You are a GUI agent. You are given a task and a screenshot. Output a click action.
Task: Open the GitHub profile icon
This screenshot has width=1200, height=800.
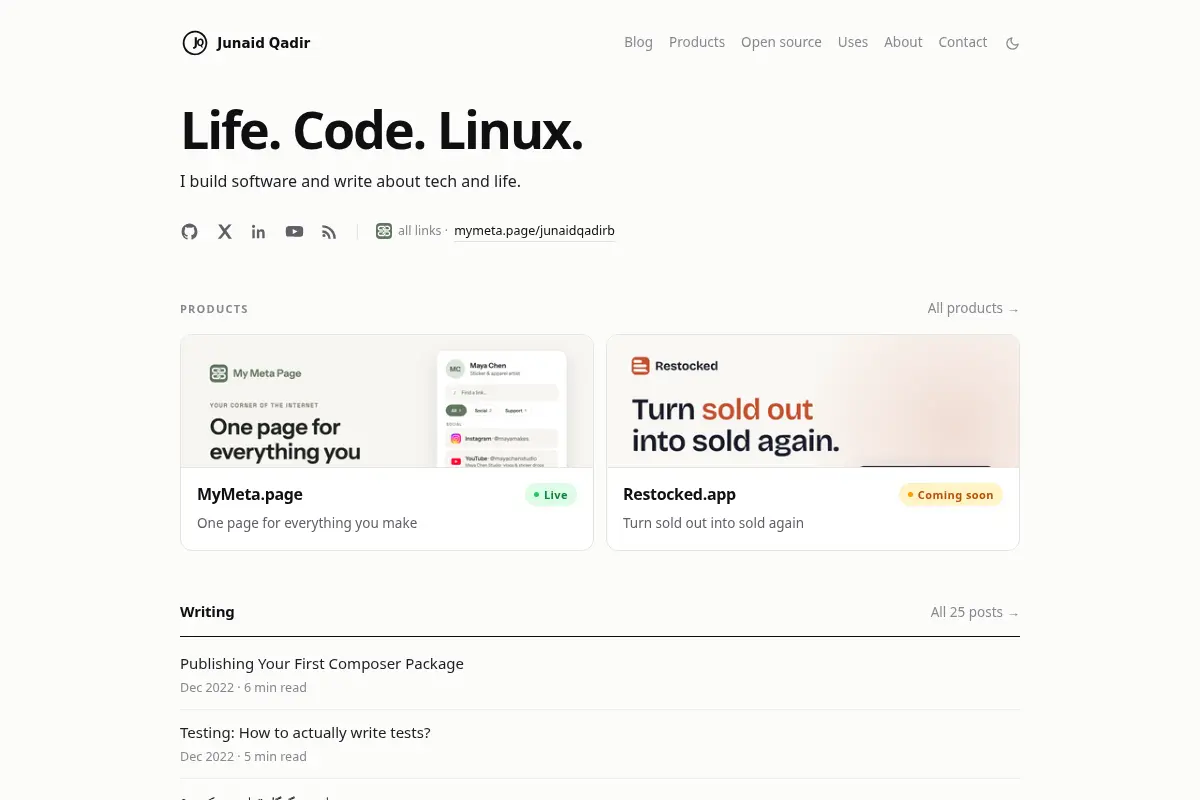point(189,231)
